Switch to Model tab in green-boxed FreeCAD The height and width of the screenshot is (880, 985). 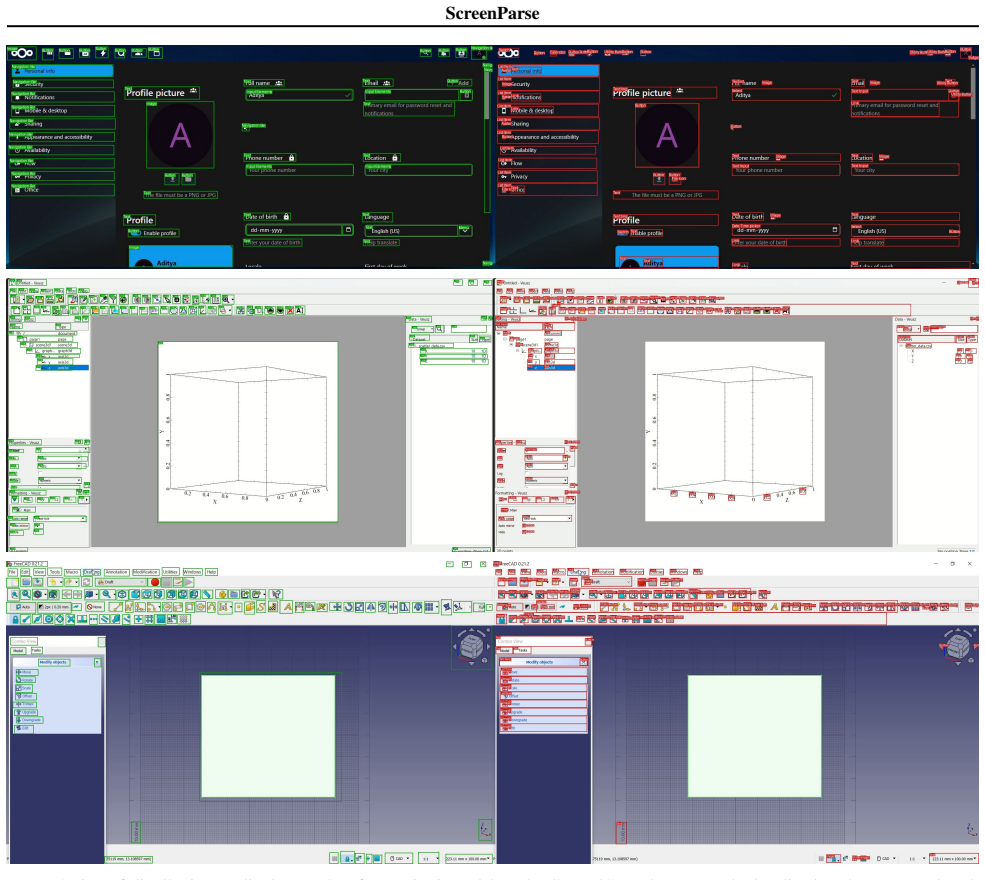[19, 651]
